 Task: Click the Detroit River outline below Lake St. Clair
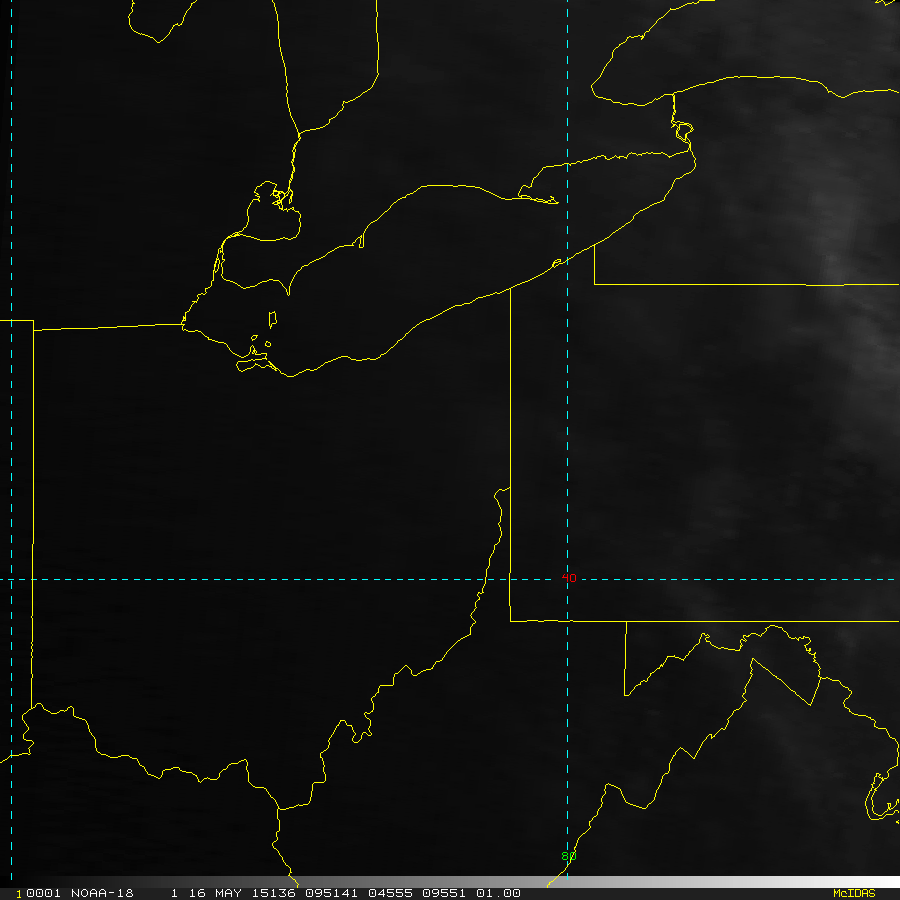pos(223,260)
